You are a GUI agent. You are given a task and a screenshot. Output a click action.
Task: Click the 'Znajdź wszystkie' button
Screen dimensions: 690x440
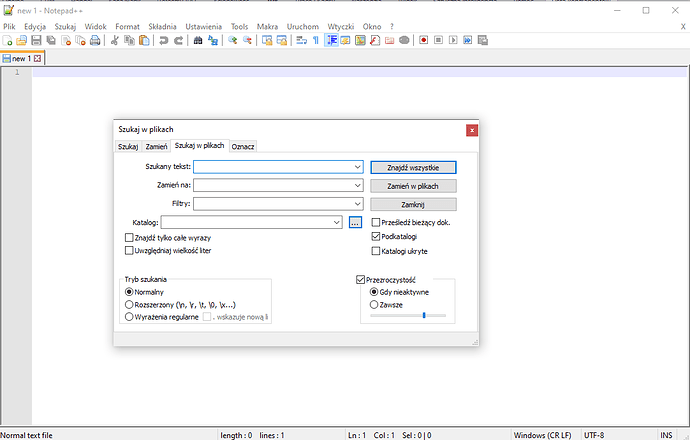tap(413, 167)
